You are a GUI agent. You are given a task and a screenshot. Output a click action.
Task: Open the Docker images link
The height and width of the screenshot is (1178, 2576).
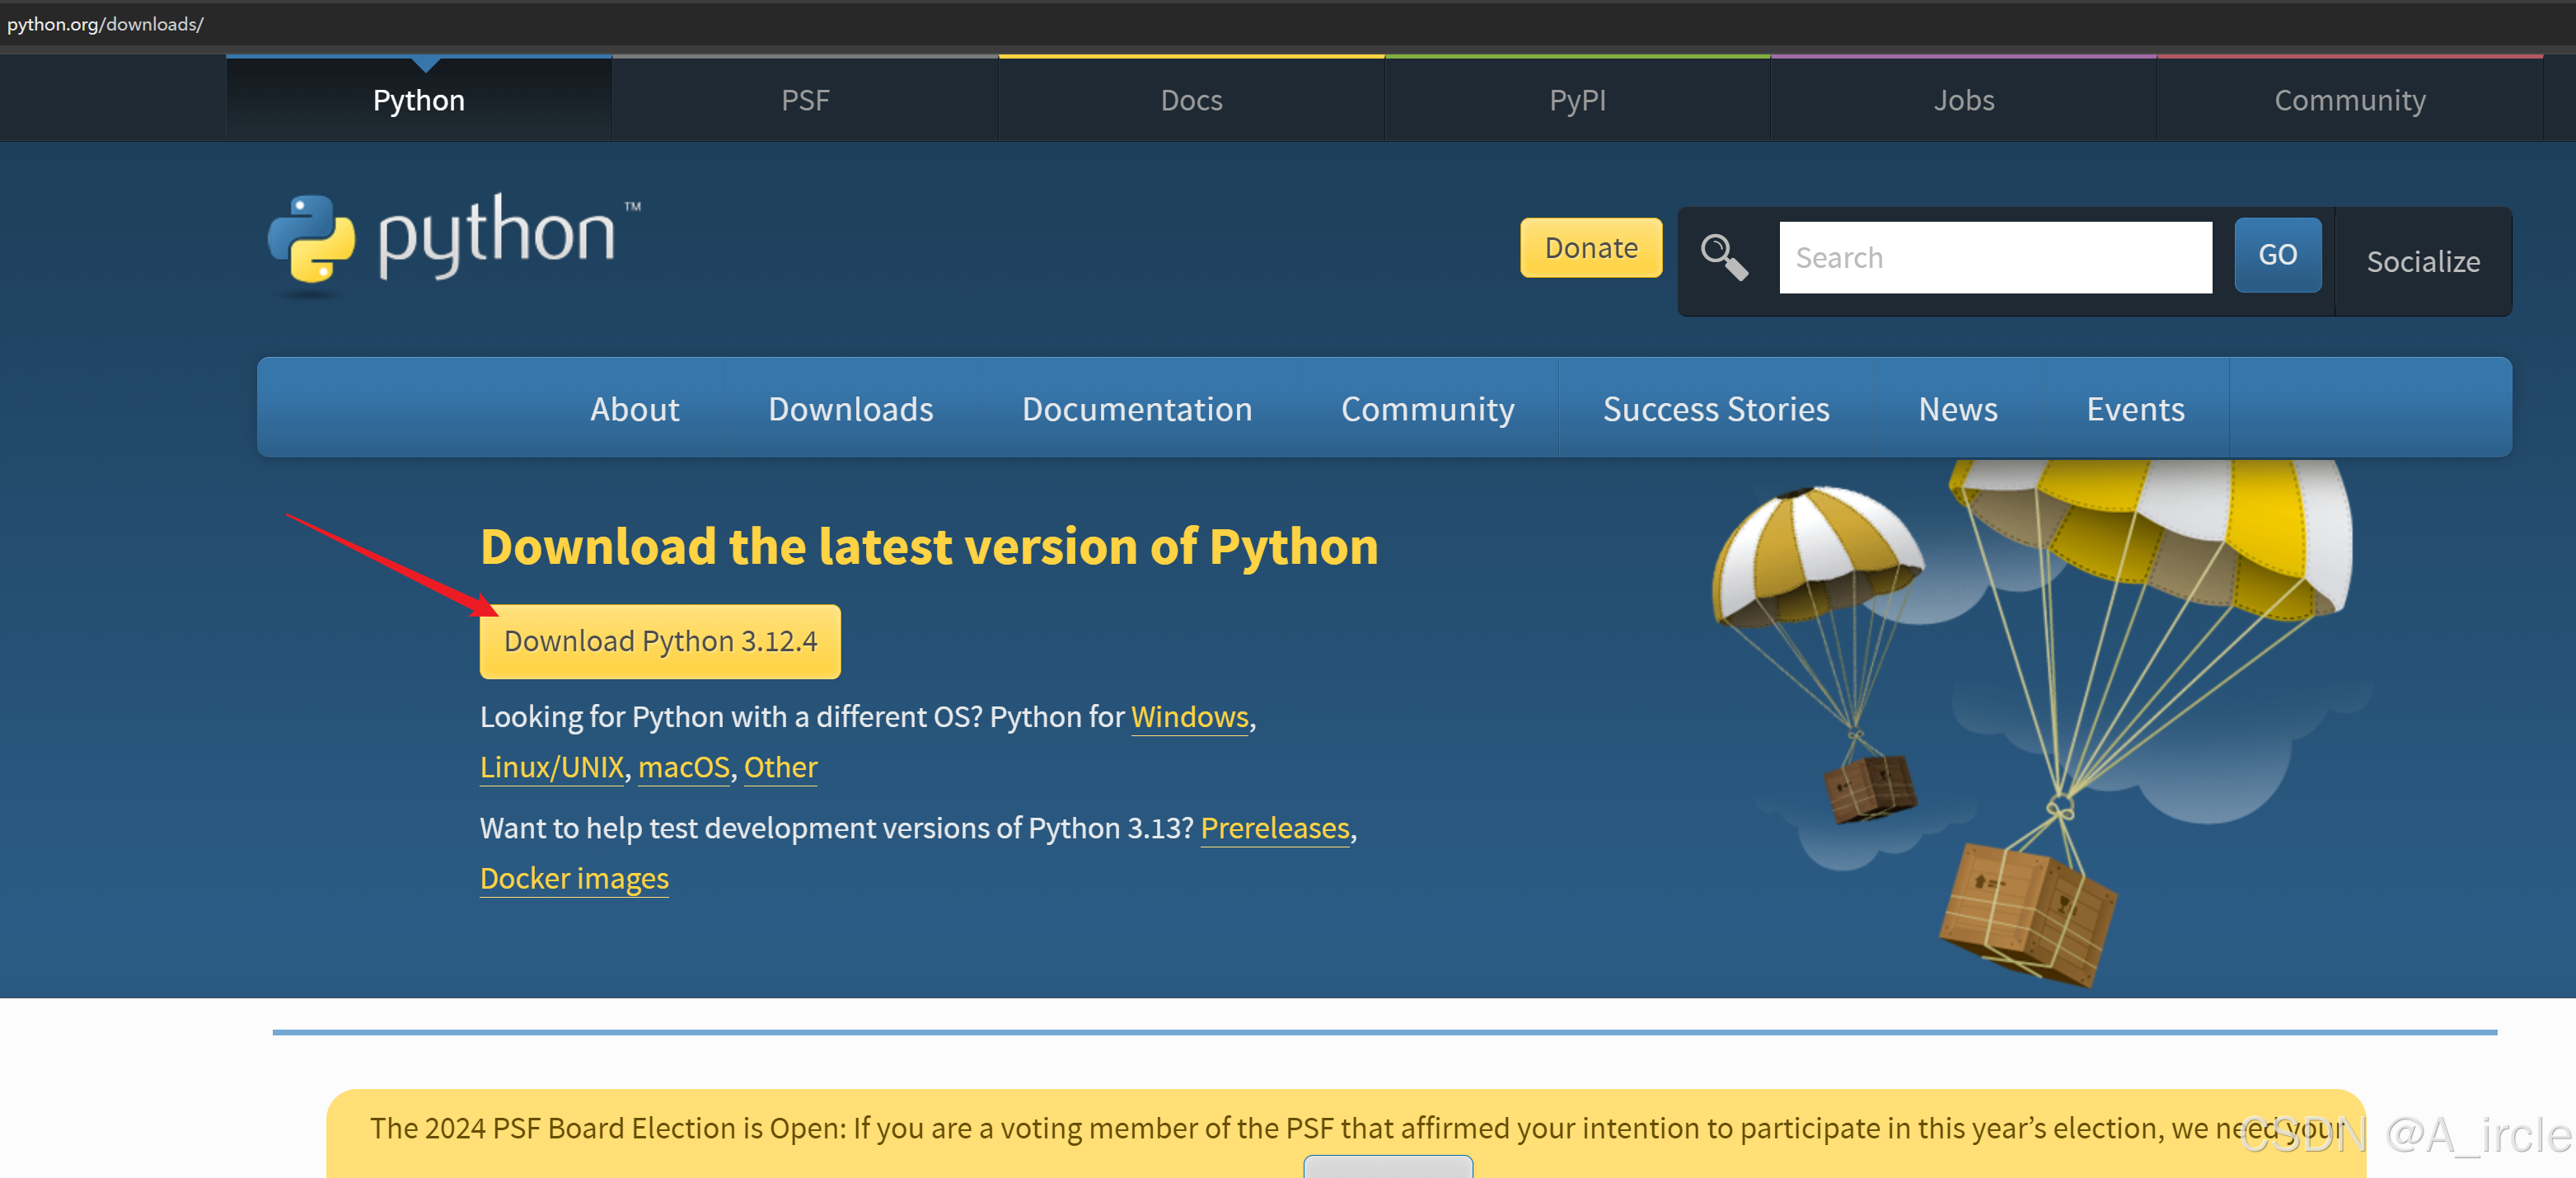pyautogui.click(x=574, y=879)
